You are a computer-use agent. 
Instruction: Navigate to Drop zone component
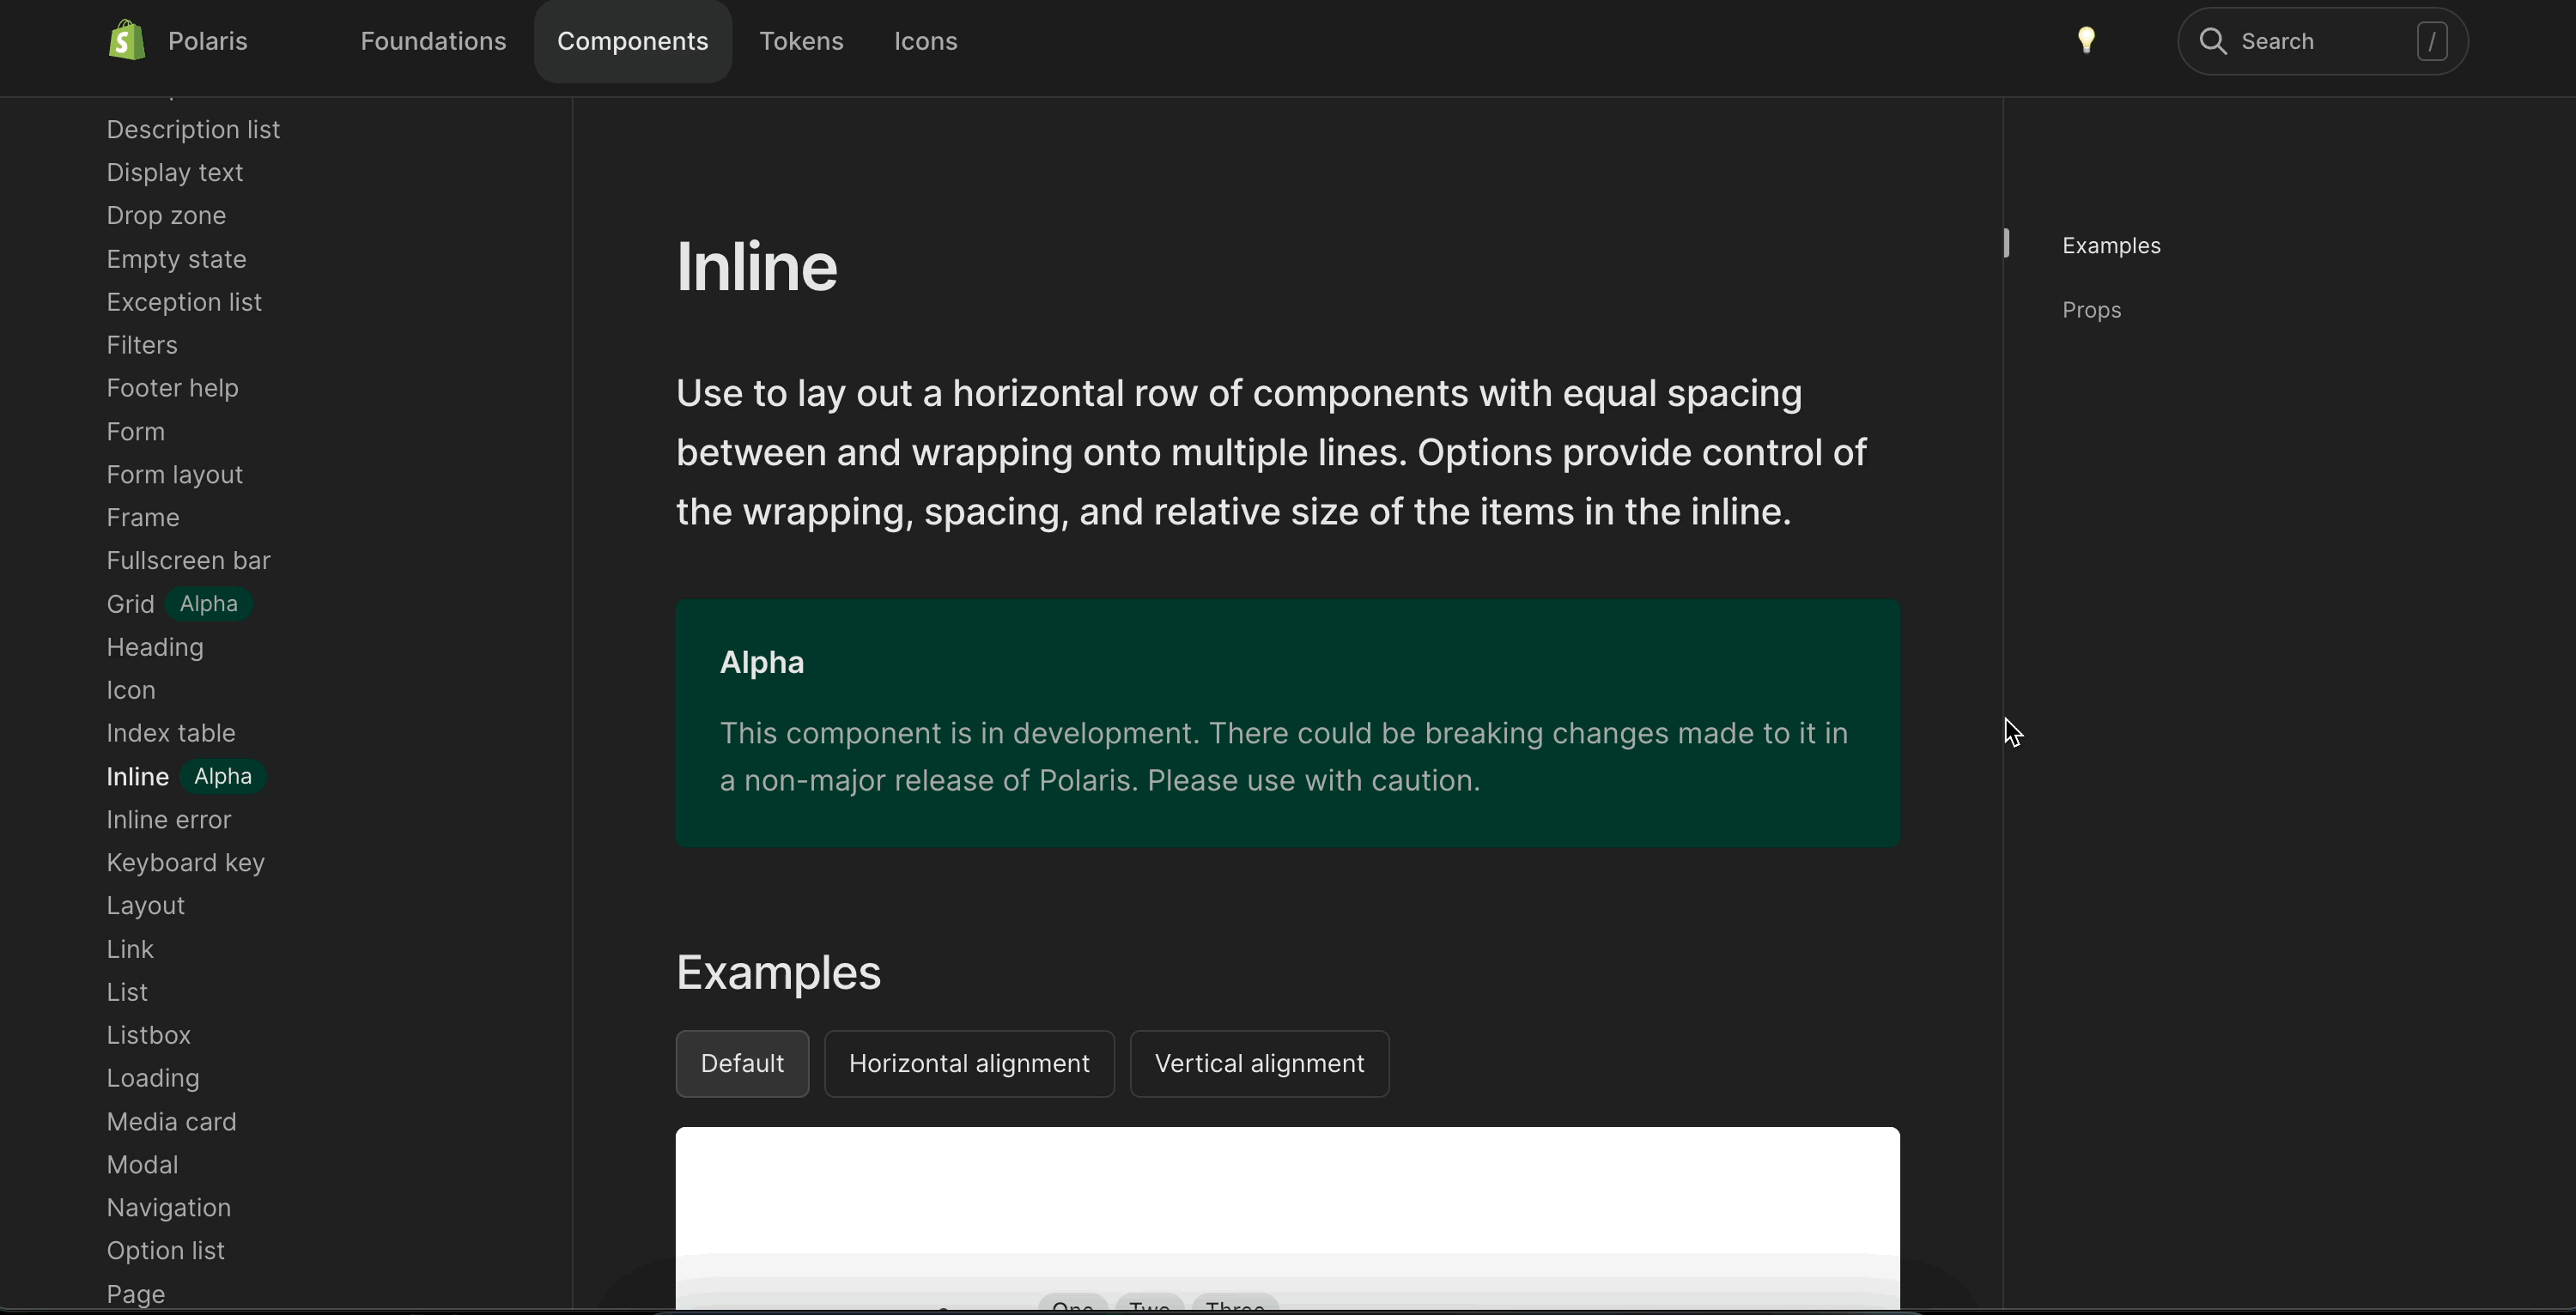(166, 216)
